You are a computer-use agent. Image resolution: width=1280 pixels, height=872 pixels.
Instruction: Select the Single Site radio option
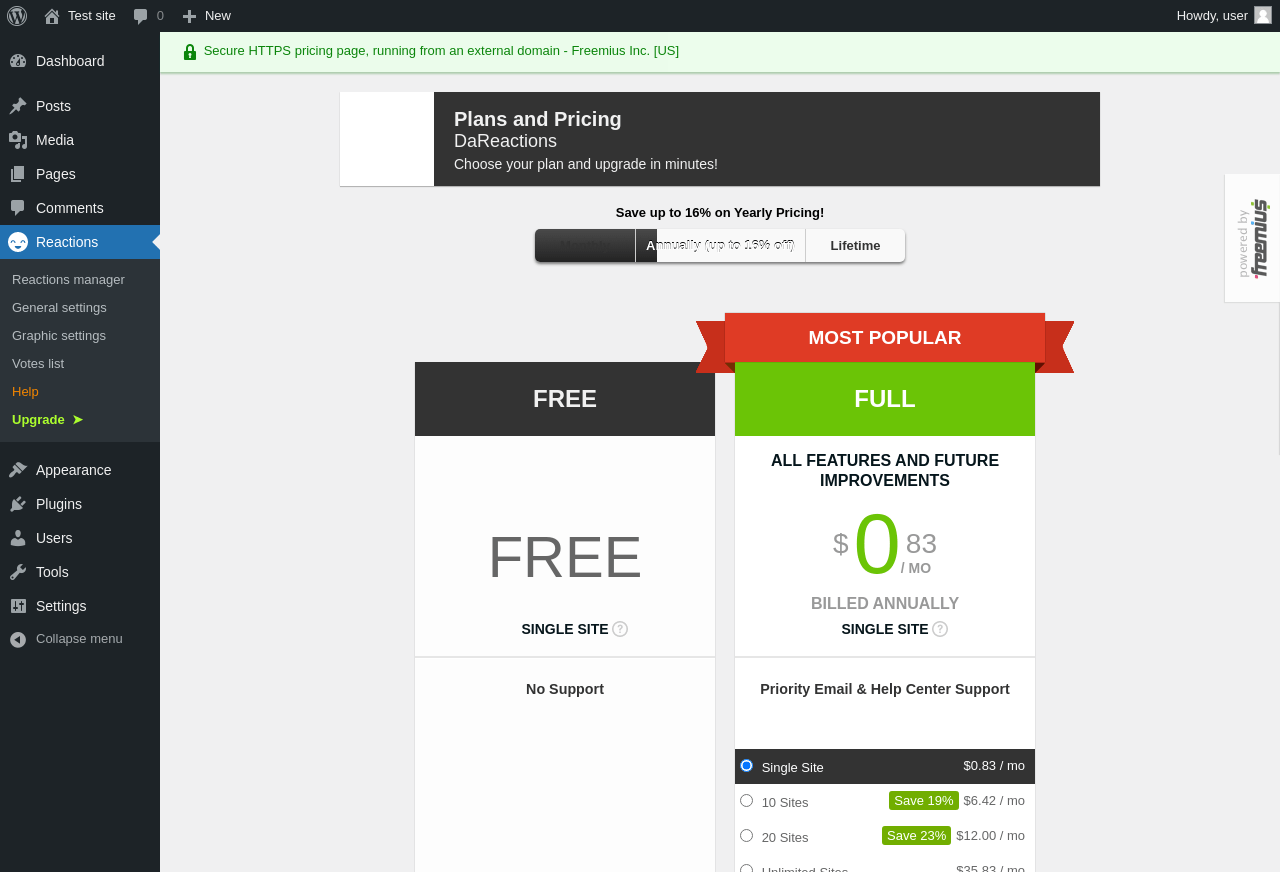point(746,766)
